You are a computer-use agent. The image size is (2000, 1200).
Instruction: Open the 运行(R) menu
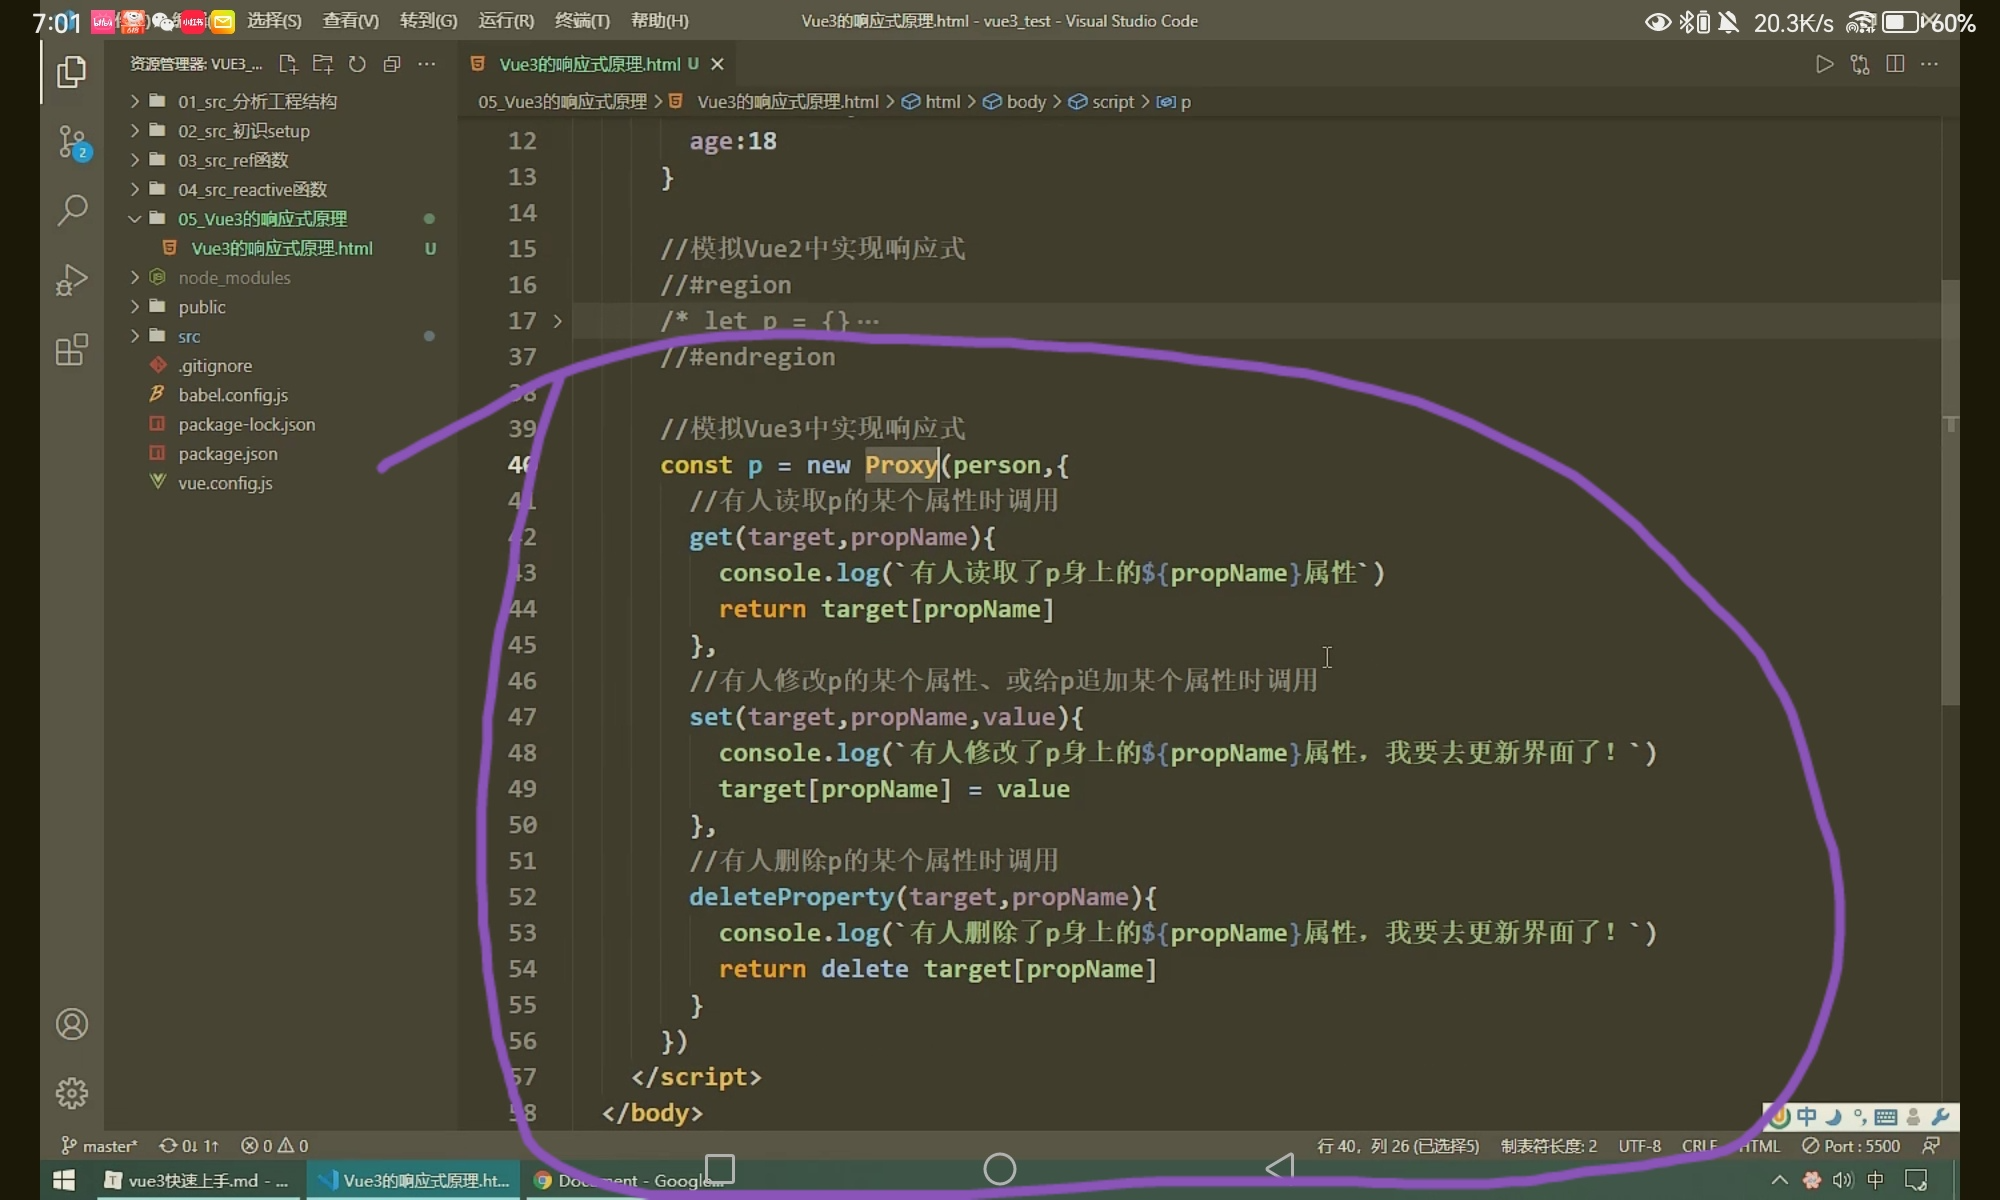[506, 21]
